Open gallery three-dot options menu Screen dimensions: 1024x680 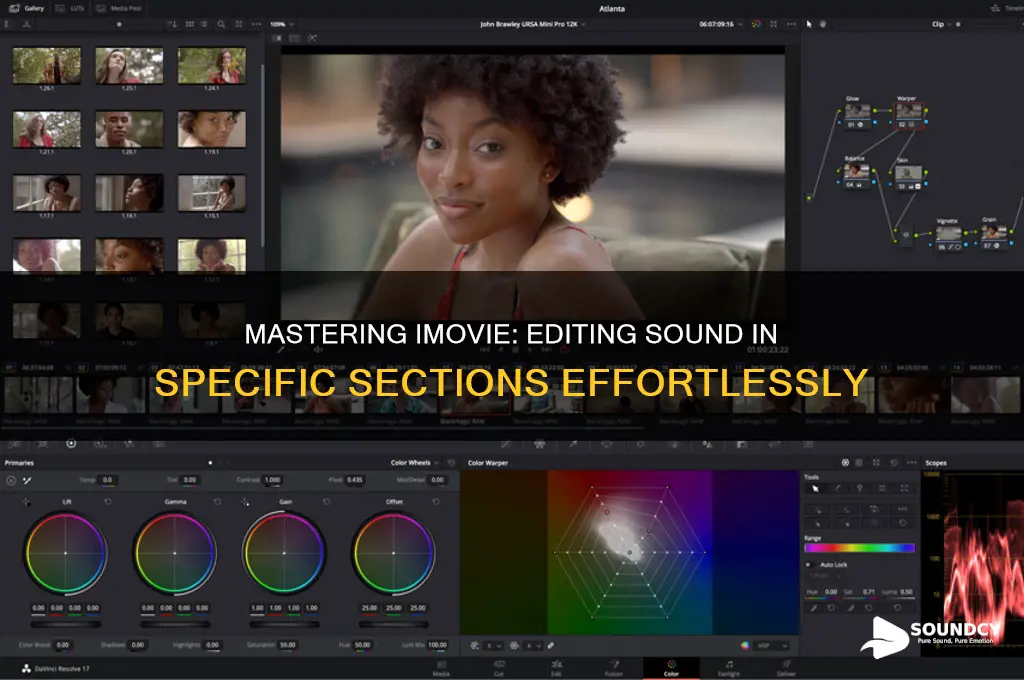click(x=257, y=24)
